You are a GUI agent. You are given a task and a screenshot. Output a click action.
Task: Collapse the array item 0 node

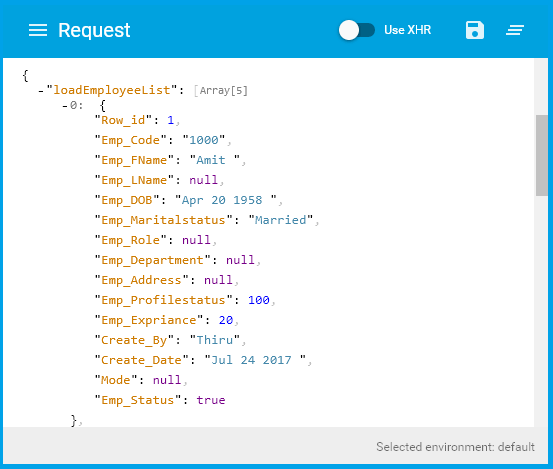pyautogui.click(x=65, y=106)
